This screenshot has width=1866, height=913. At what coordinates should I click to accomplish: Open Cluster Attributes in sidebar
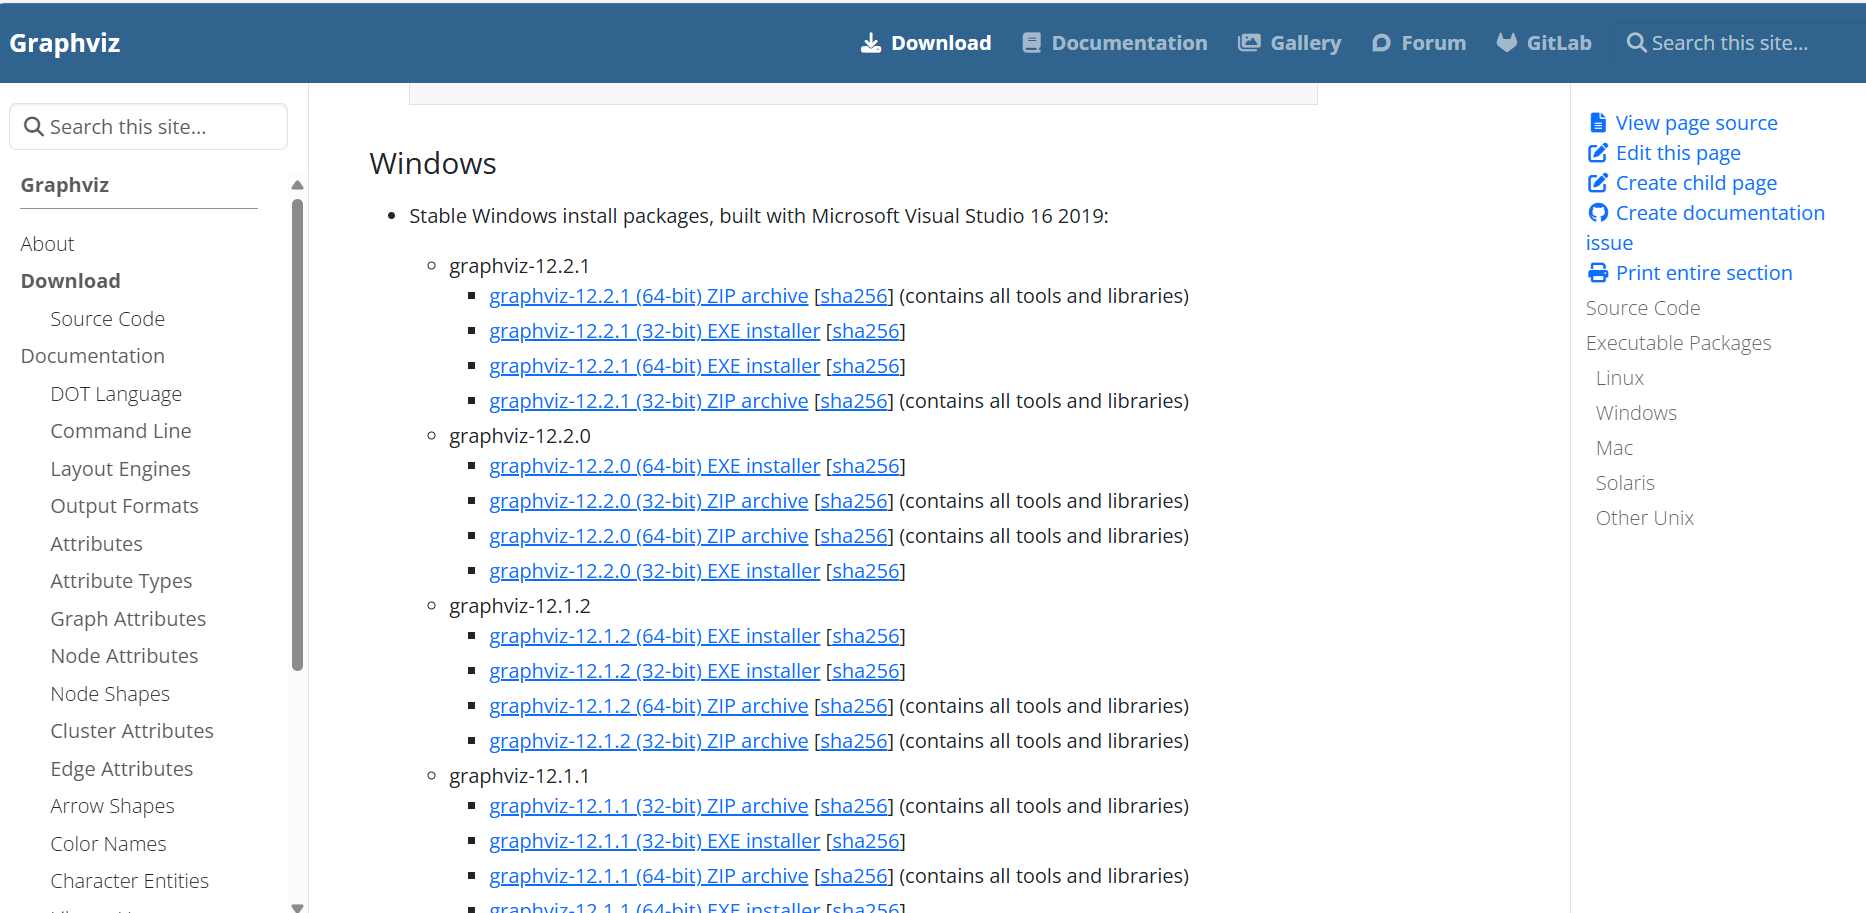132,731
